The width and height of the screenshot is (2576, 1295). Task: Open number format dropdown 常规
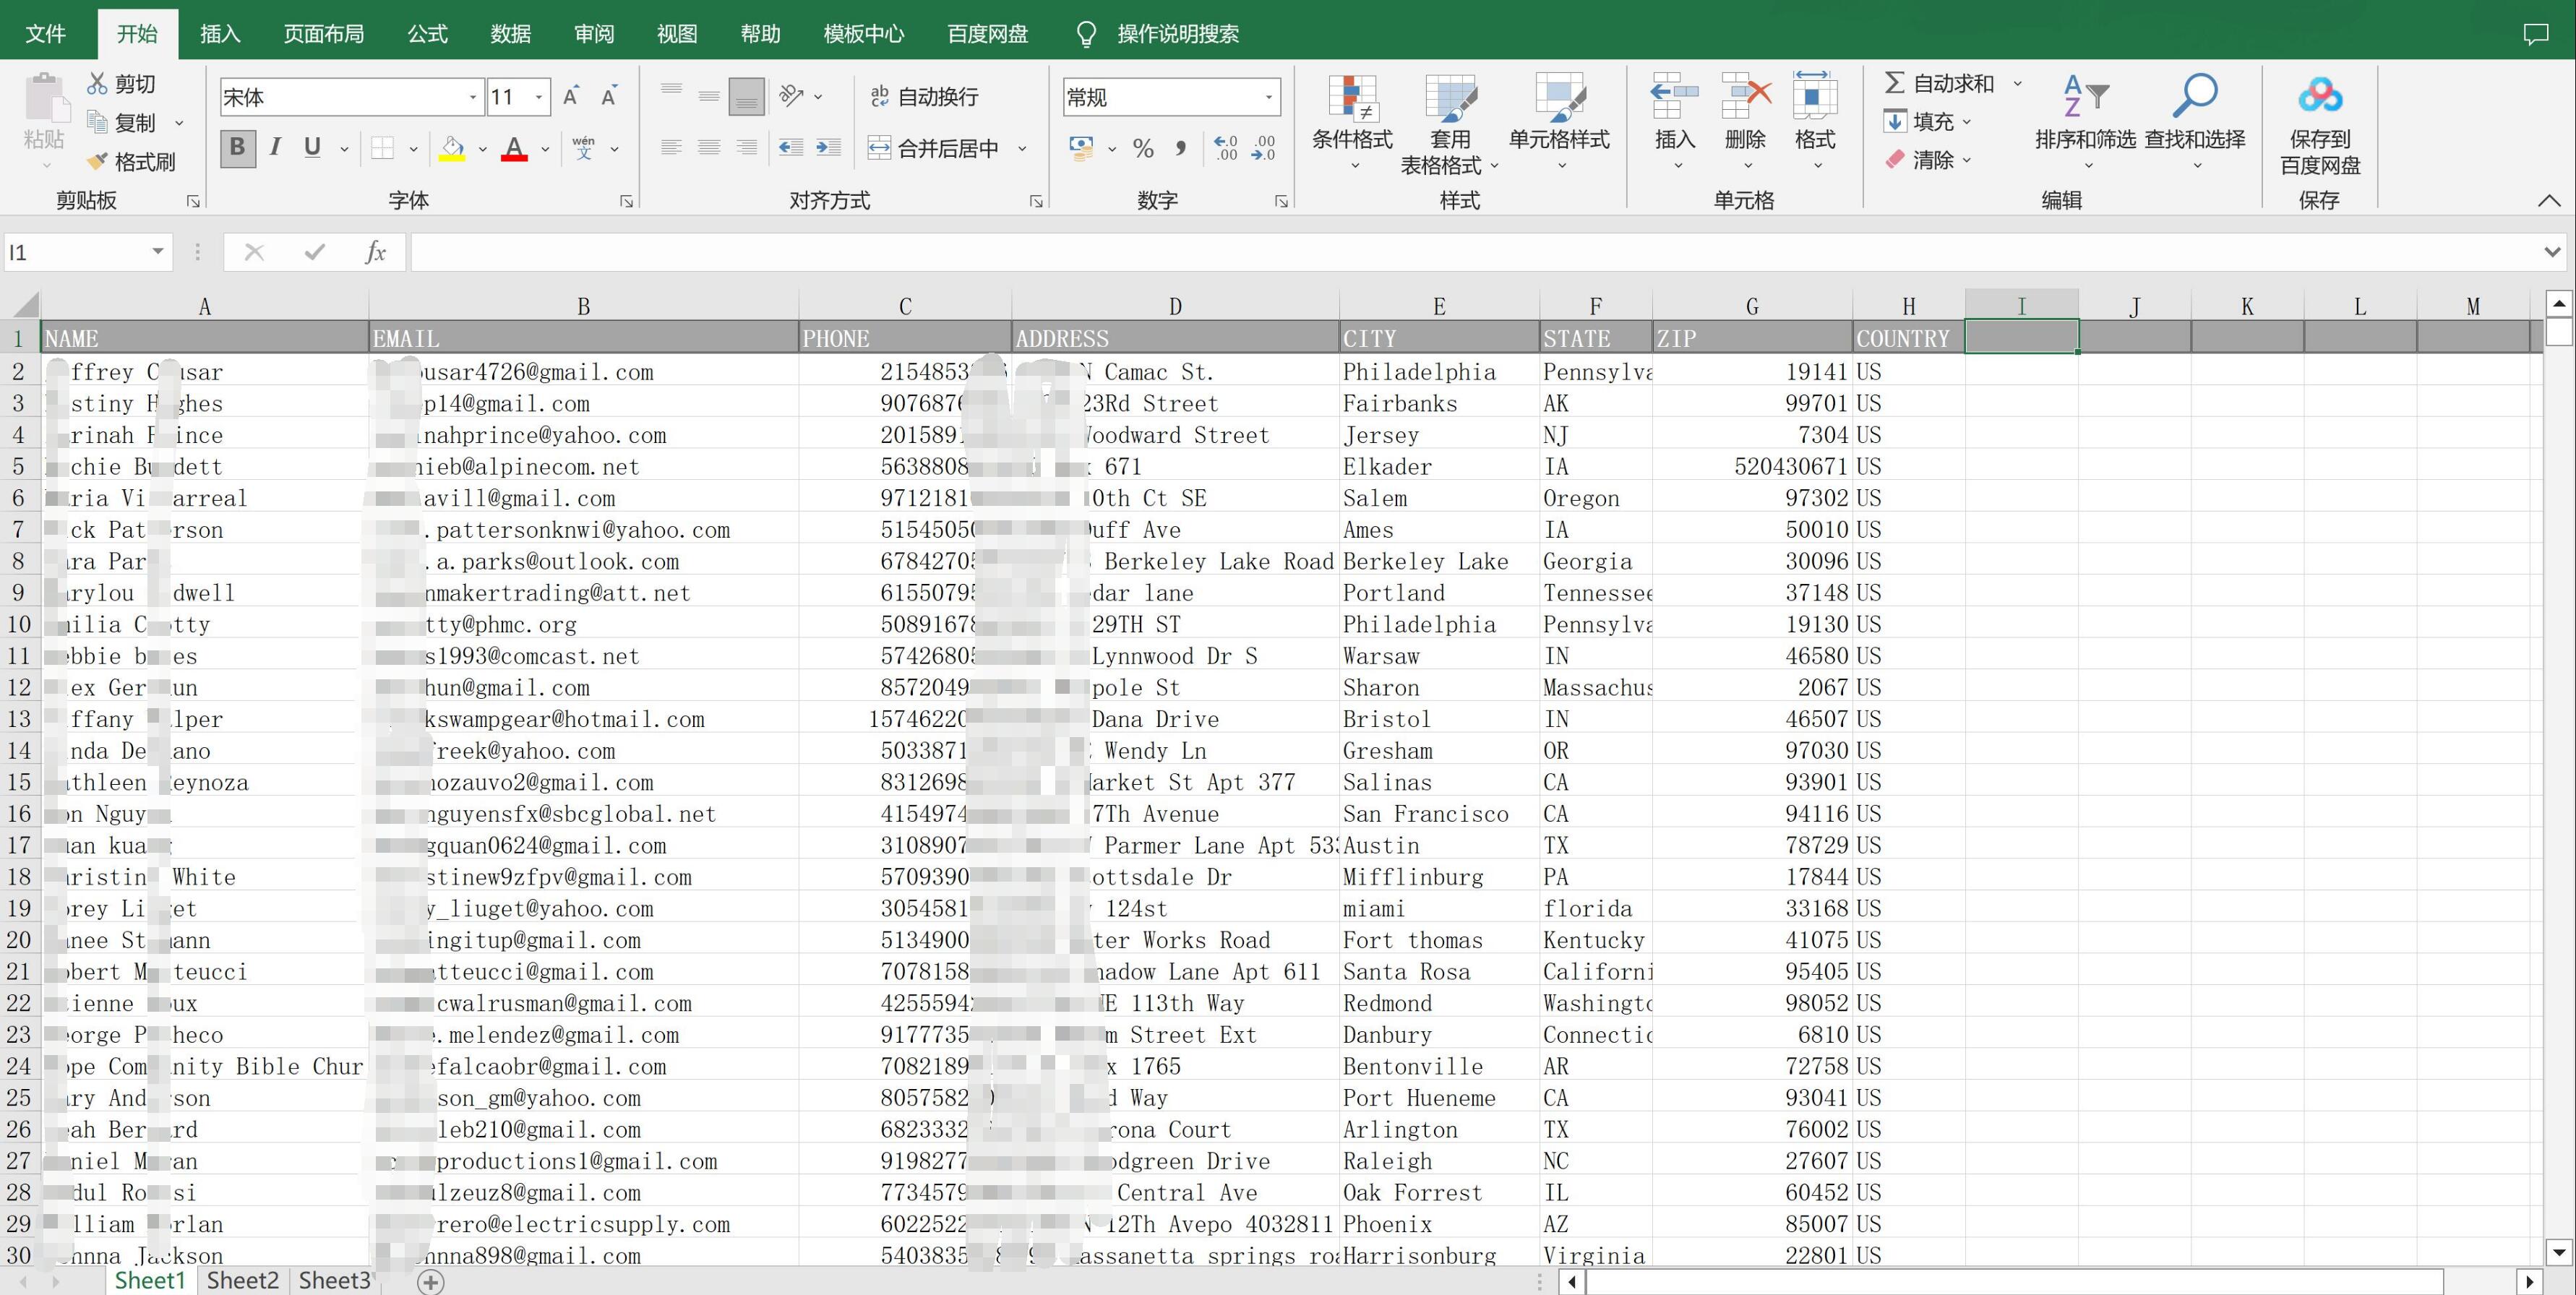click(1268, 97)
